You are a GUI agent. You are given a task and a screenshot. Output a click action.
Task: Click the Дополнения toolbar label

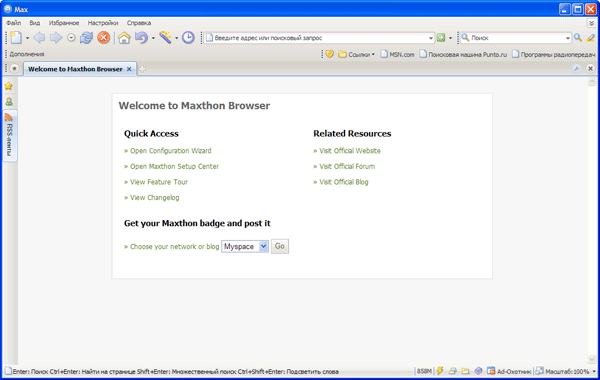27,54
